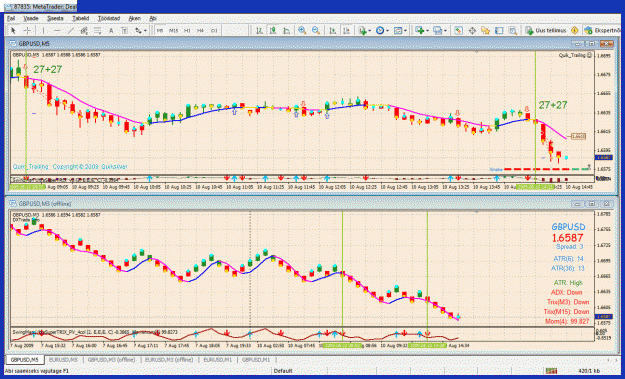Open the Navigator star folder

pos(485,31)
